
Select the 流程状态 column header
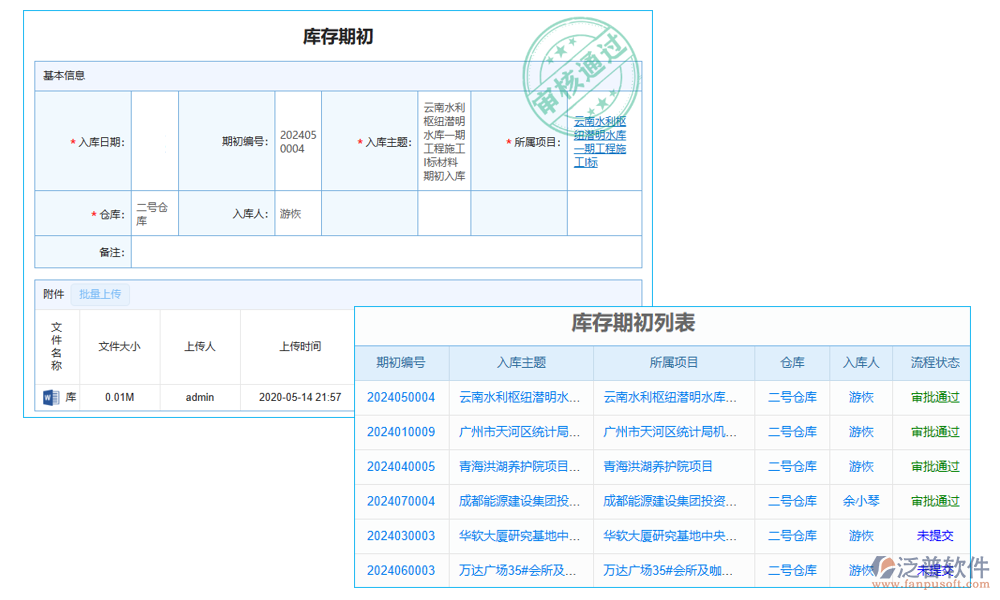pos(932,363)
